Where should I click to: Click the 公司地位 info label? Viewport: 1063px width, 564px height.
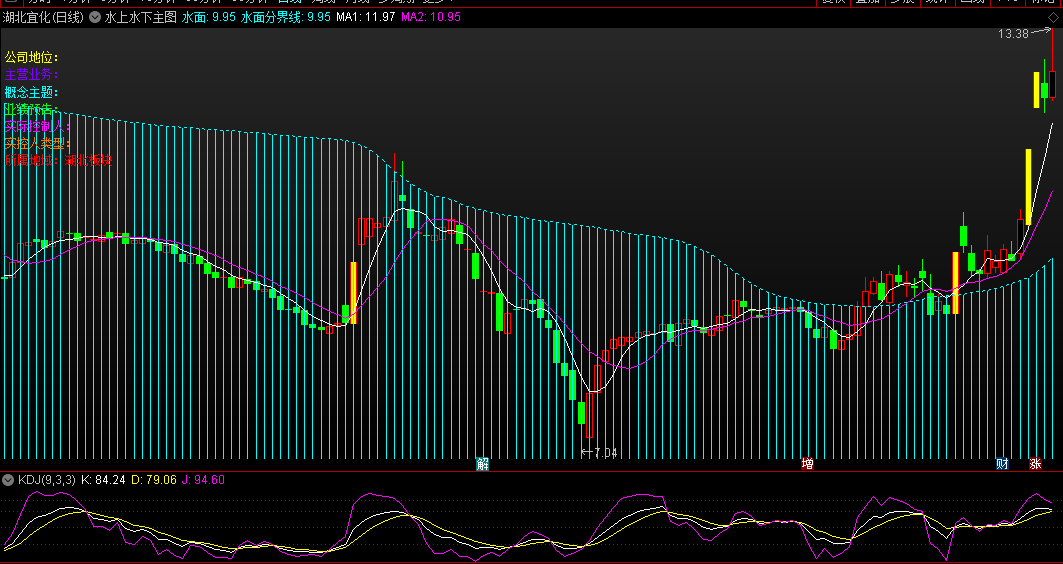32,58
